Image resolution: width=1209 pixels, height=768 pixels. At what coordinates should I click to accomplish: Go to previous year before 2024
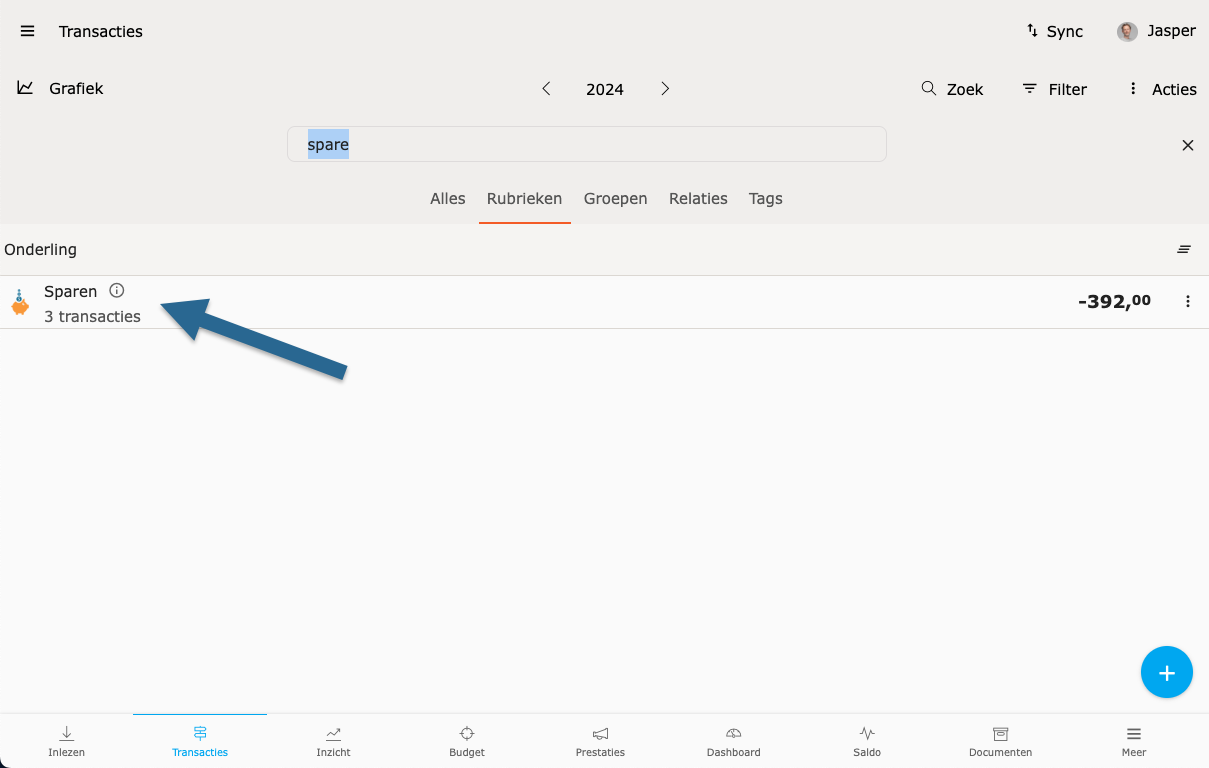pyautogui.click(x=546, y=88)
